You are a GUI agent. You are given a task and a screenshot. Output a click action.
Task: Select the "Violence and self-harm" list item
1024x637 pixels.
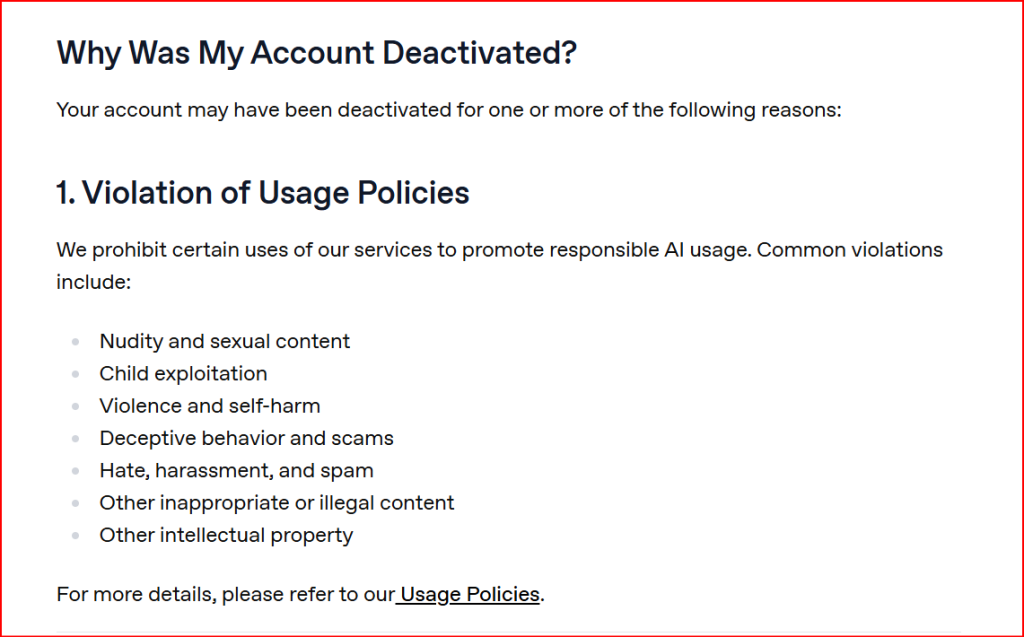click(x=210, y=406)
